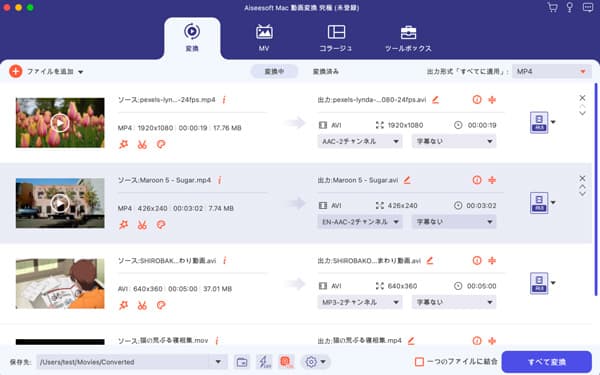This screenshot has width=600, height=375.
Task: Open scissors cut tool for SHIROBAKO video
Action: pyautogui.click(x=142, y=305)
